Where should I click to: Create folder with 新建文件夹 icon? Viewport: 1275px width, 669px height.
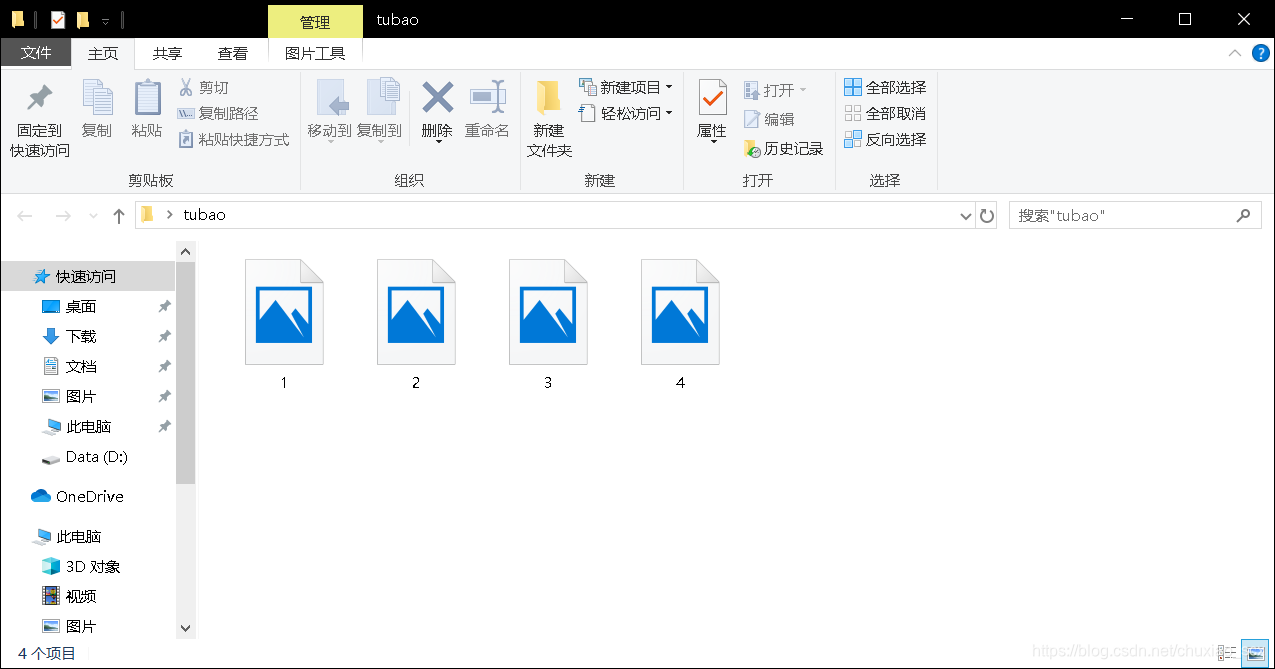pos(548,115)
